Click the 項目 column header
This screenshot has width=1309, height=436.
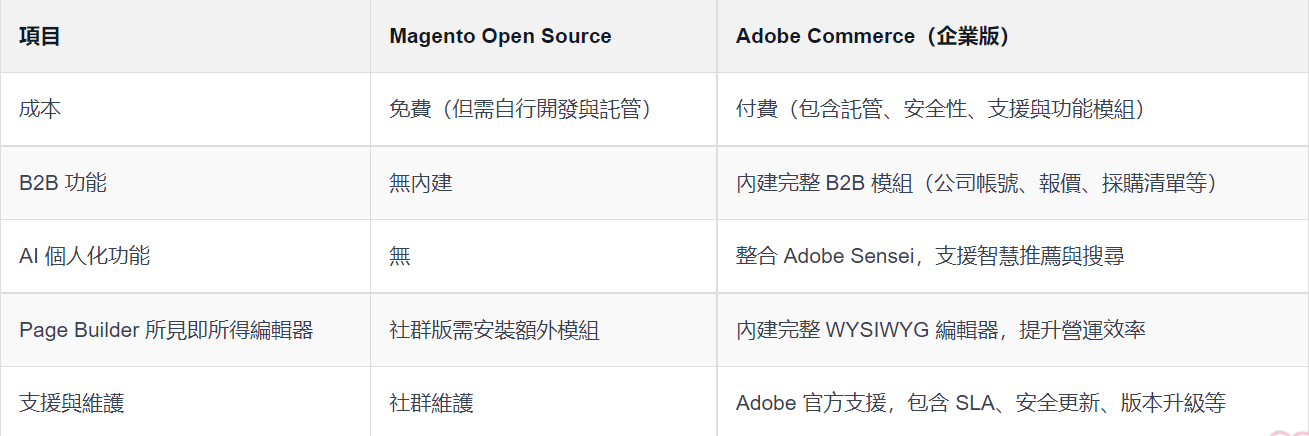[x=40, y=37]
